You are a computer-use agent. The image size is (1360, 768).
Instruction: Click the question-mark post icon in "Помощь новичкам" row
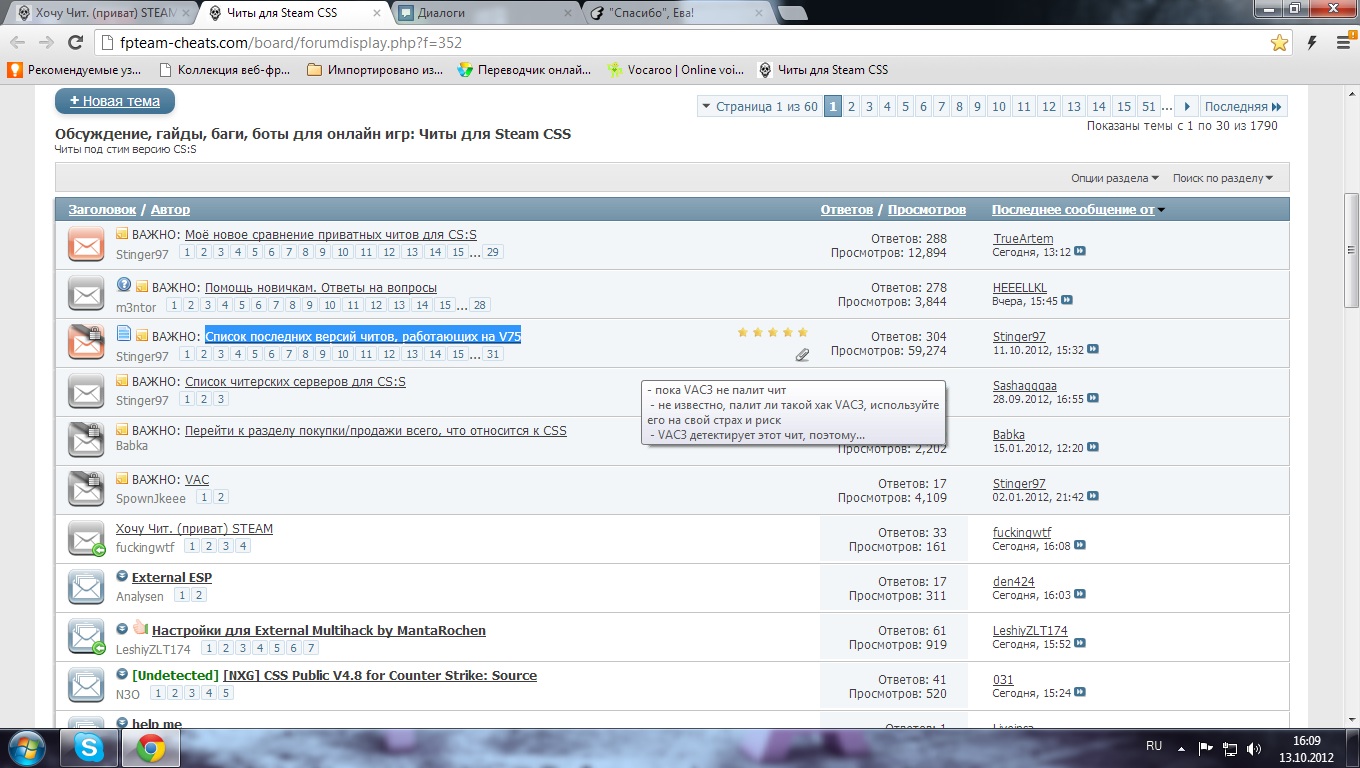click(x=124, y=285)
